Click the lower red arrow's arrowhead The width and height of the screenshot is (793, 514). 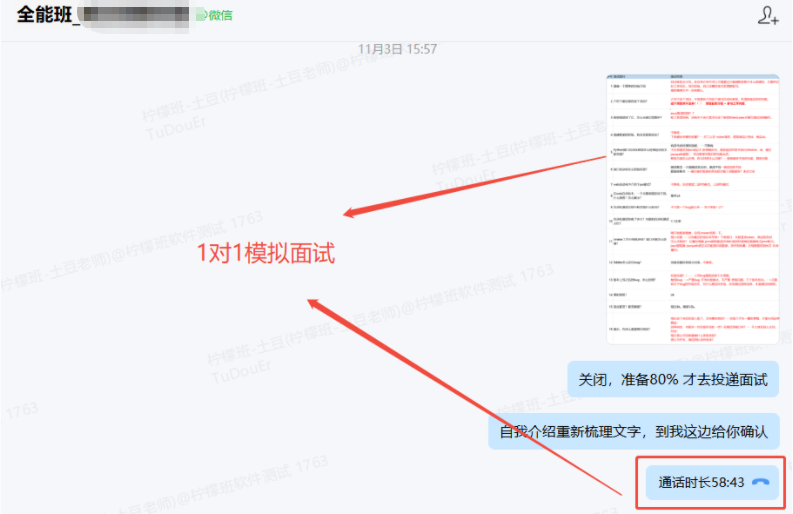pyautogui.click(x=314, y=302)
